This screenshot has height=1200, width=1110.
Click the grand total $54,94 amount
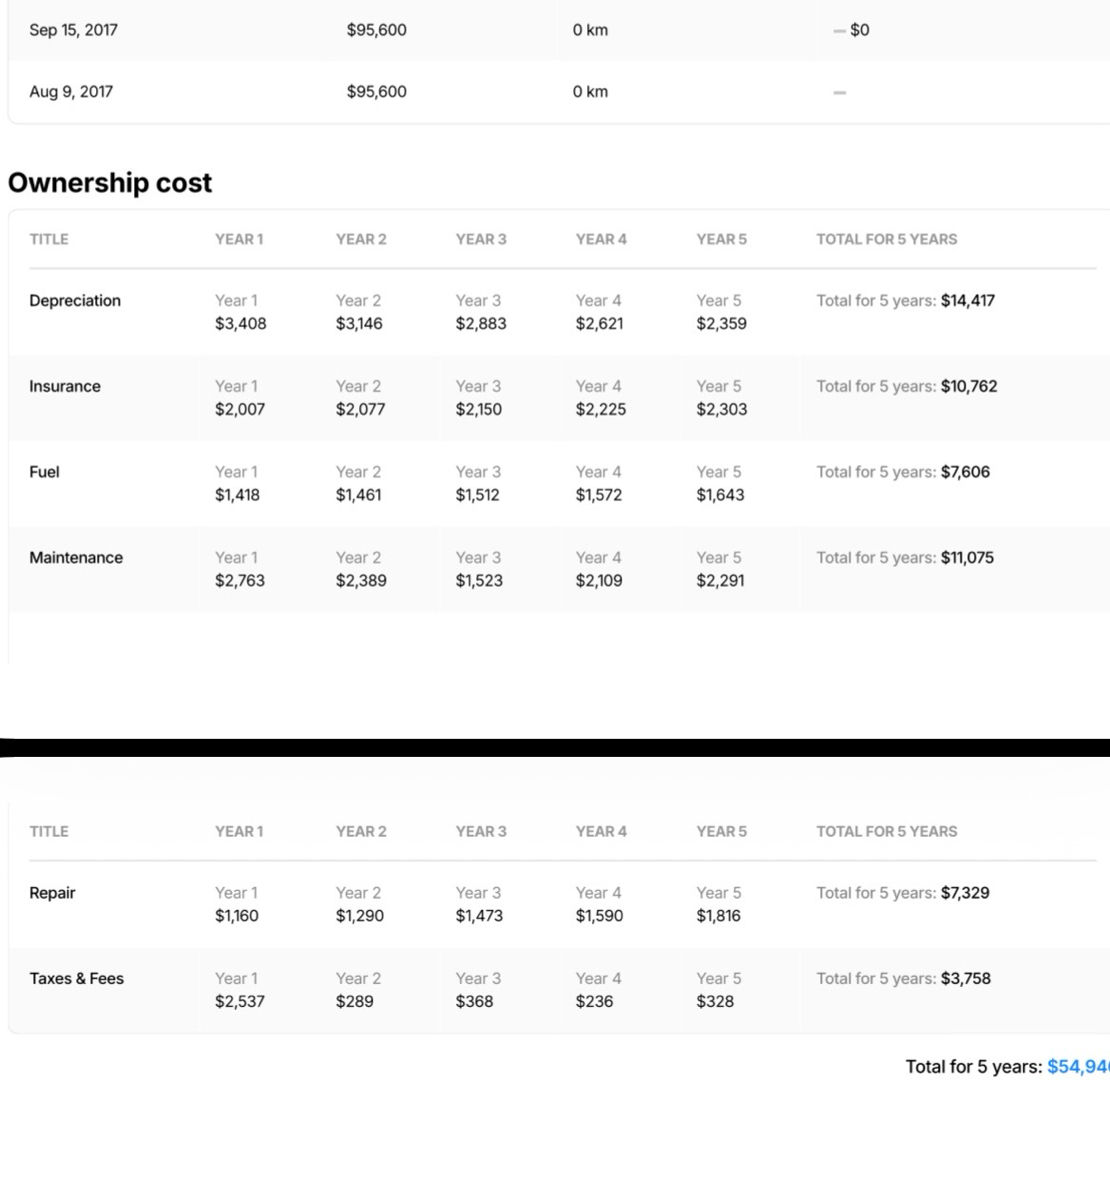(1078, 1067)
